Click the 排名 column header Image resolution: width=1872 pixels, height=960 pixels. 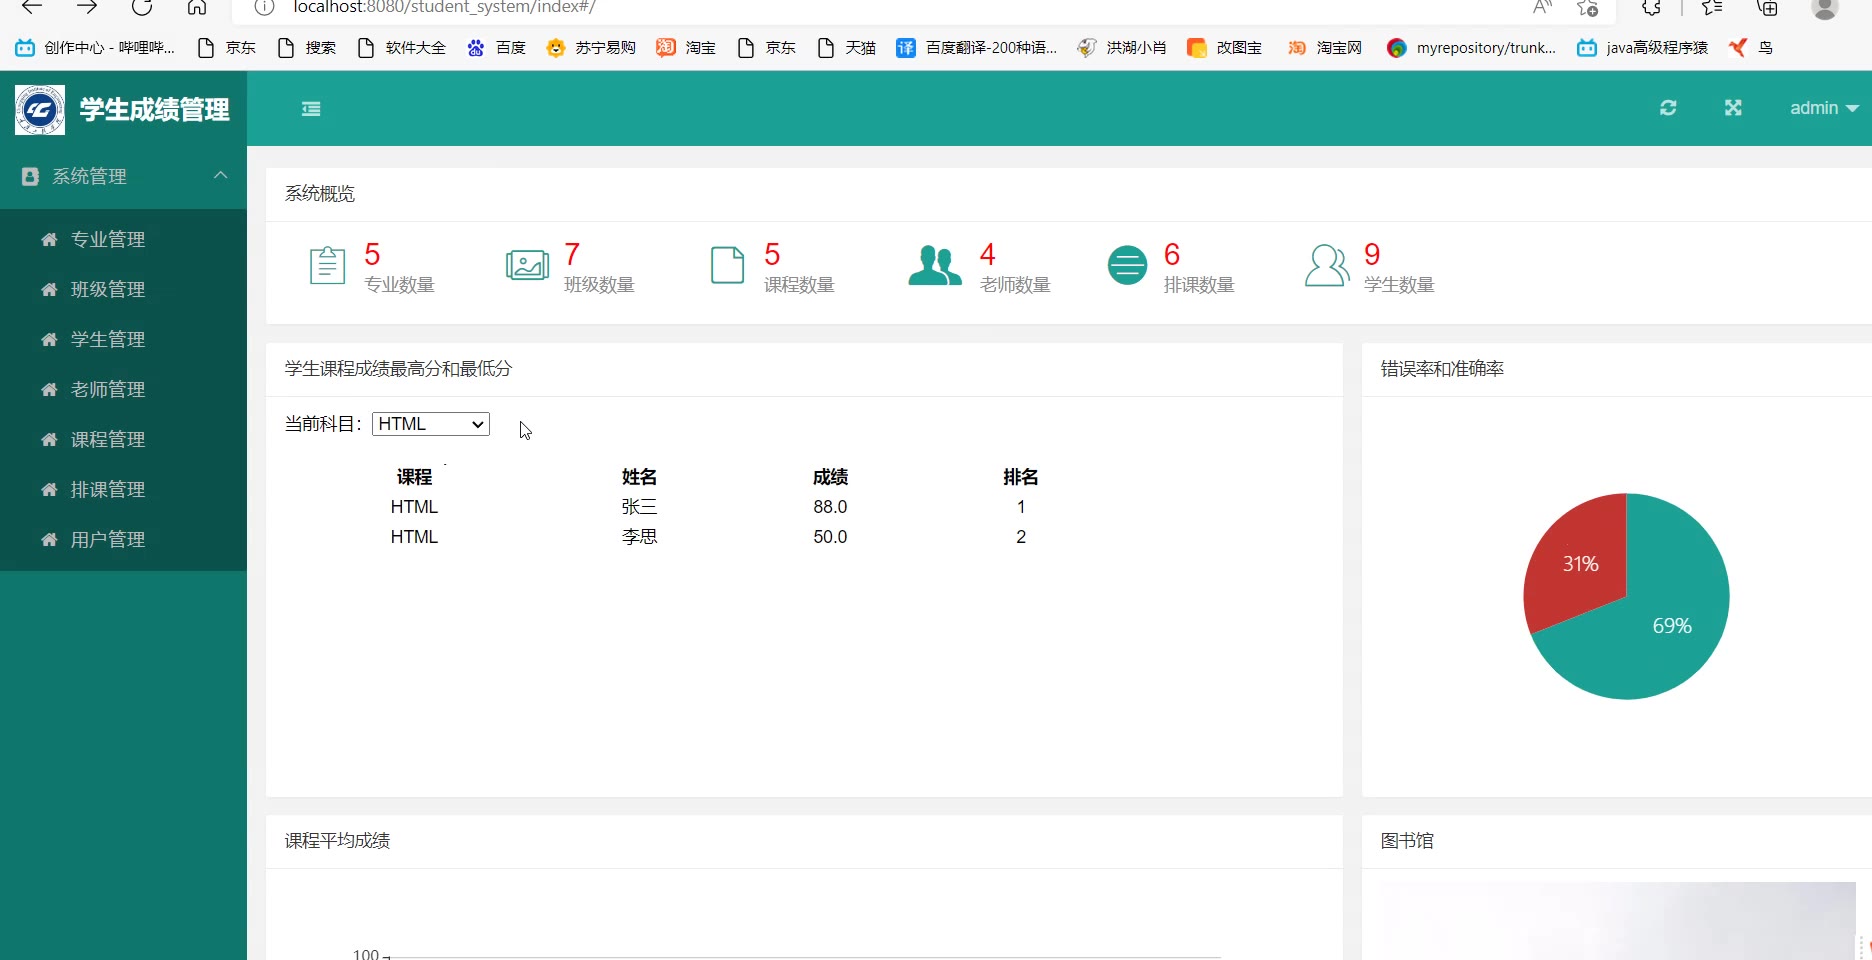(1021, 477)
